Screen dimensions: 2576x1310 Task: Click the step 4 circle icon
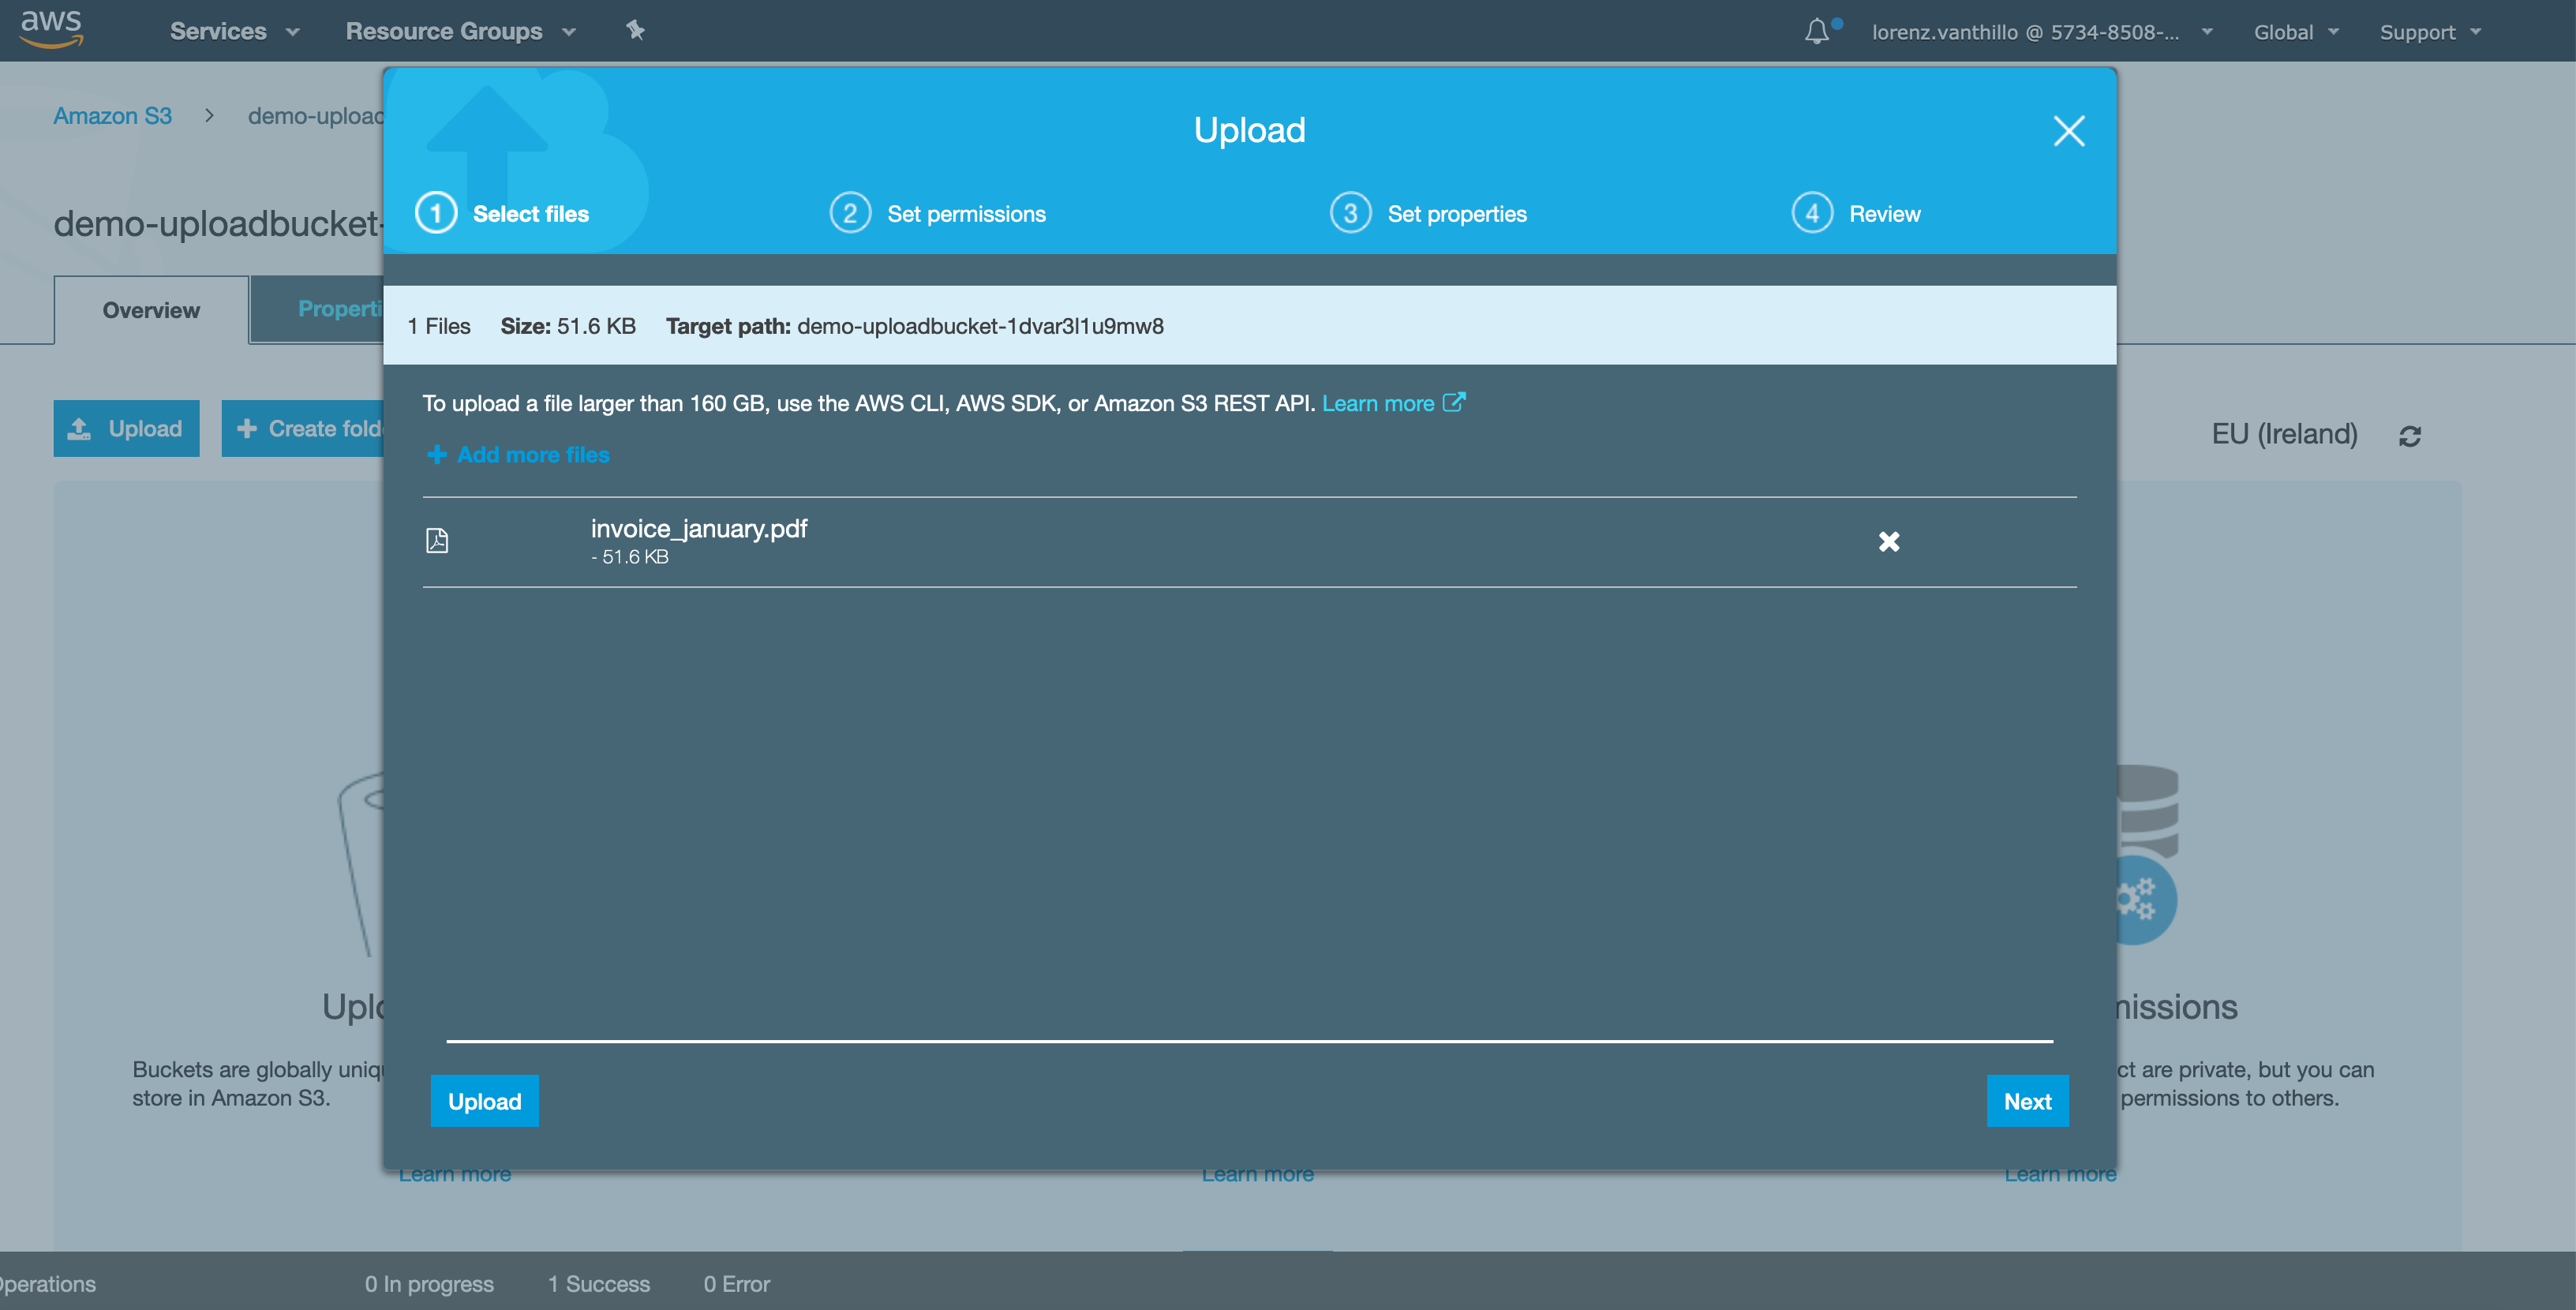pos(1812,213)
